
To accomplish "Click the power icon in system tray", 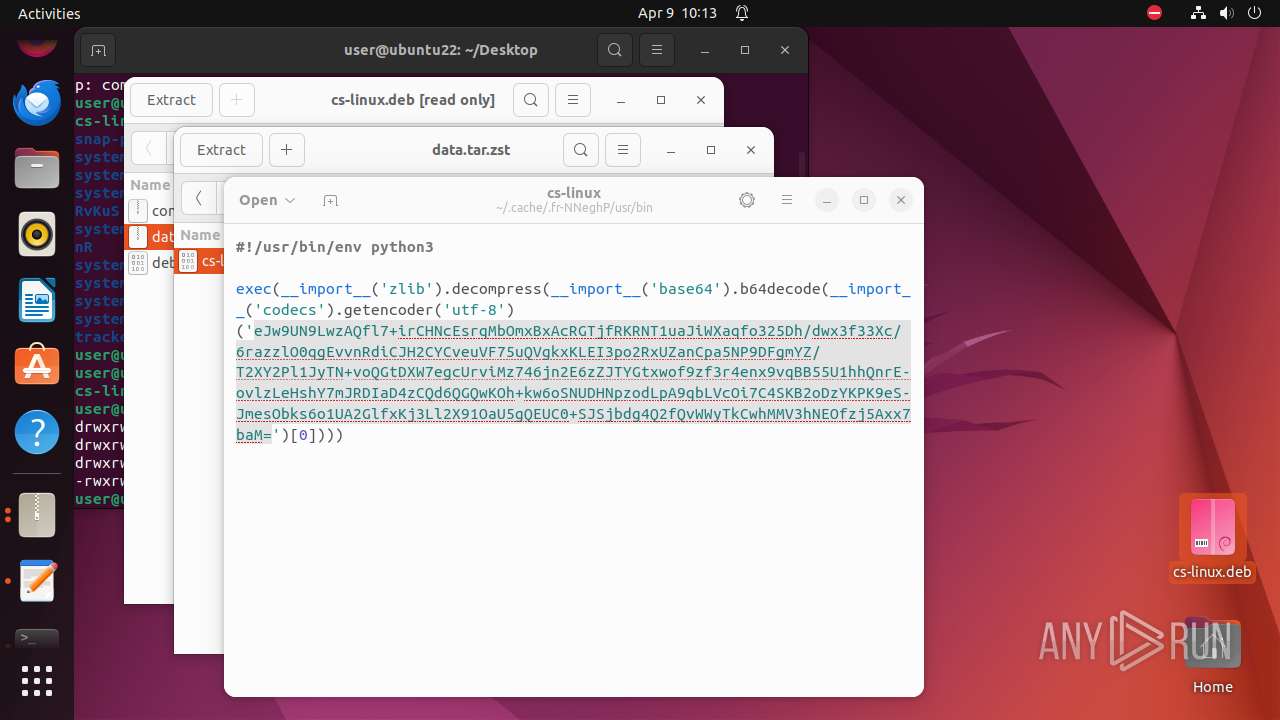I will [x=1254, y=13].
